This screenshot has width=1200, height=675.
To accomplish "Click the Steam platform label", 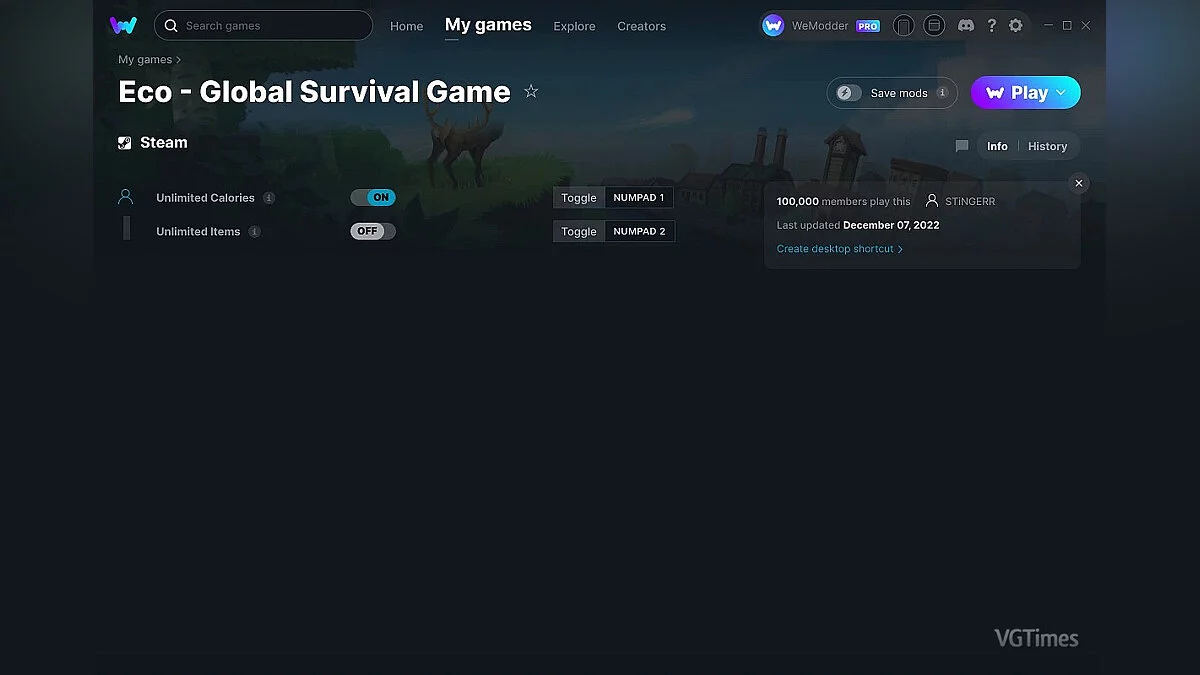I will pos(164,143).
